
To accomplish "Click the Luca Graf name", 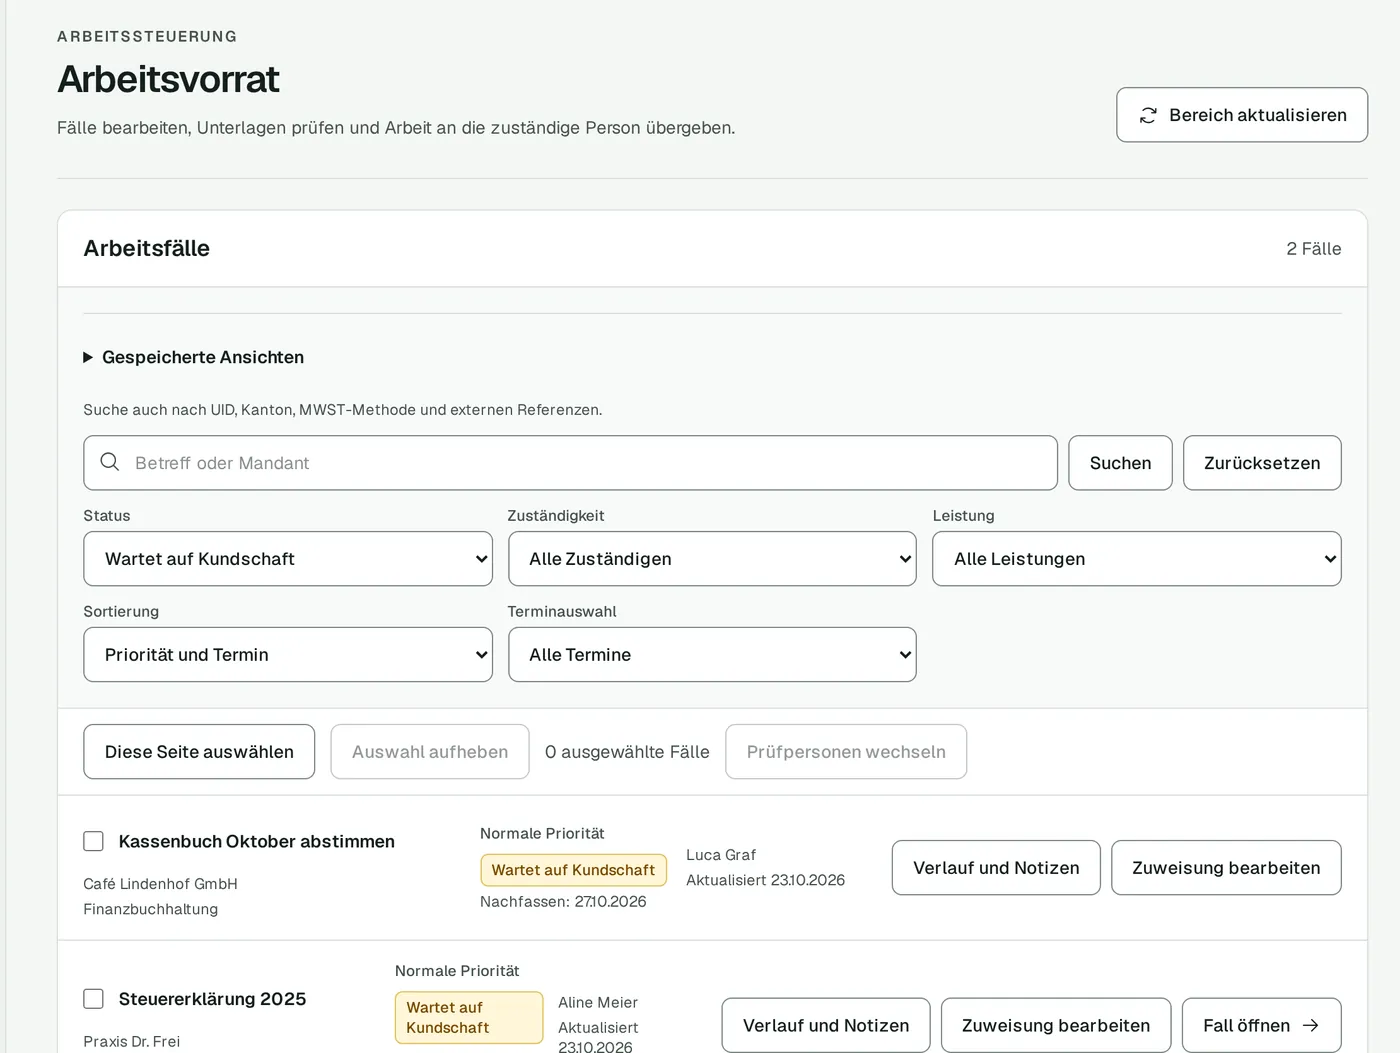I will 721,855.
